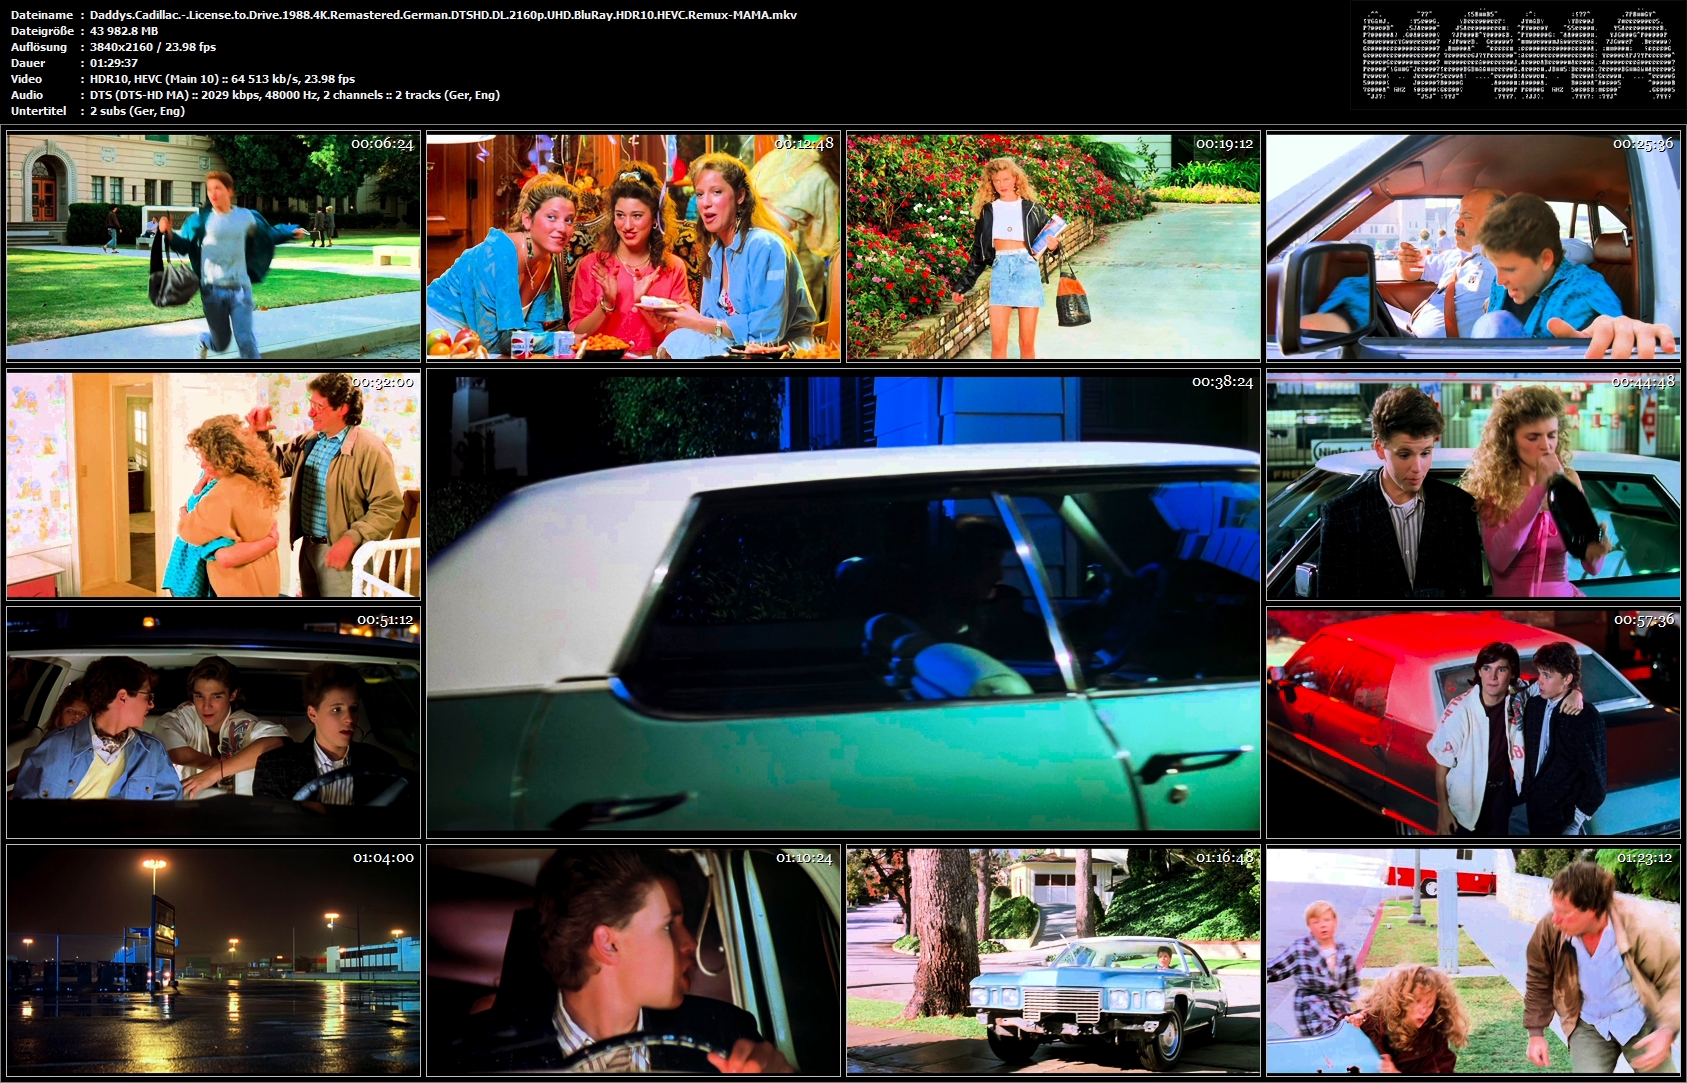This screenshot has width=1687, height=1083.
Task: Open the 00:44:48 thumbnail with pink dress girl
Action: (x=1473, y=485)
